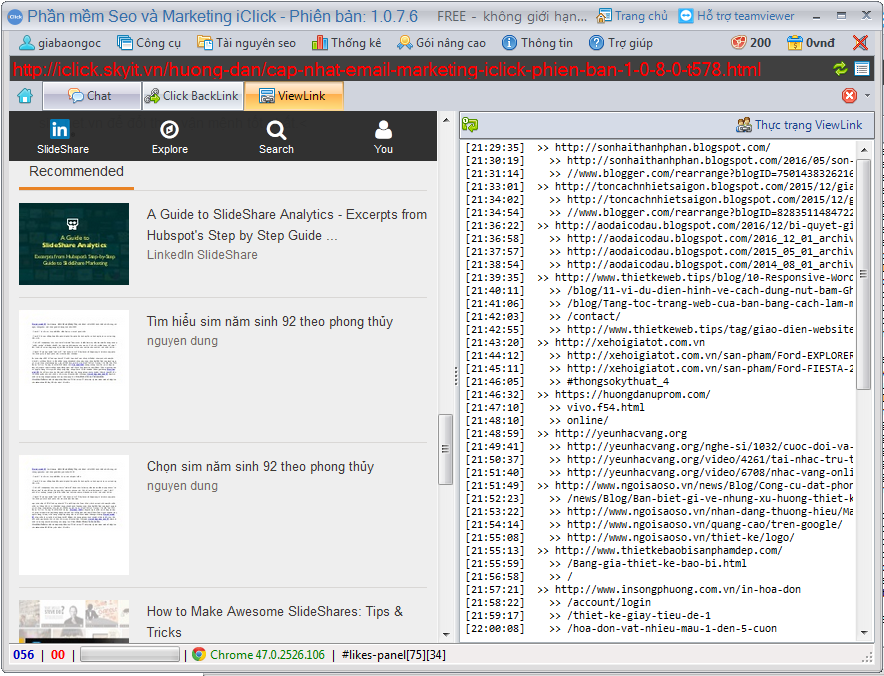Click the Thực trạng ViewLink button

pos(798,125)
